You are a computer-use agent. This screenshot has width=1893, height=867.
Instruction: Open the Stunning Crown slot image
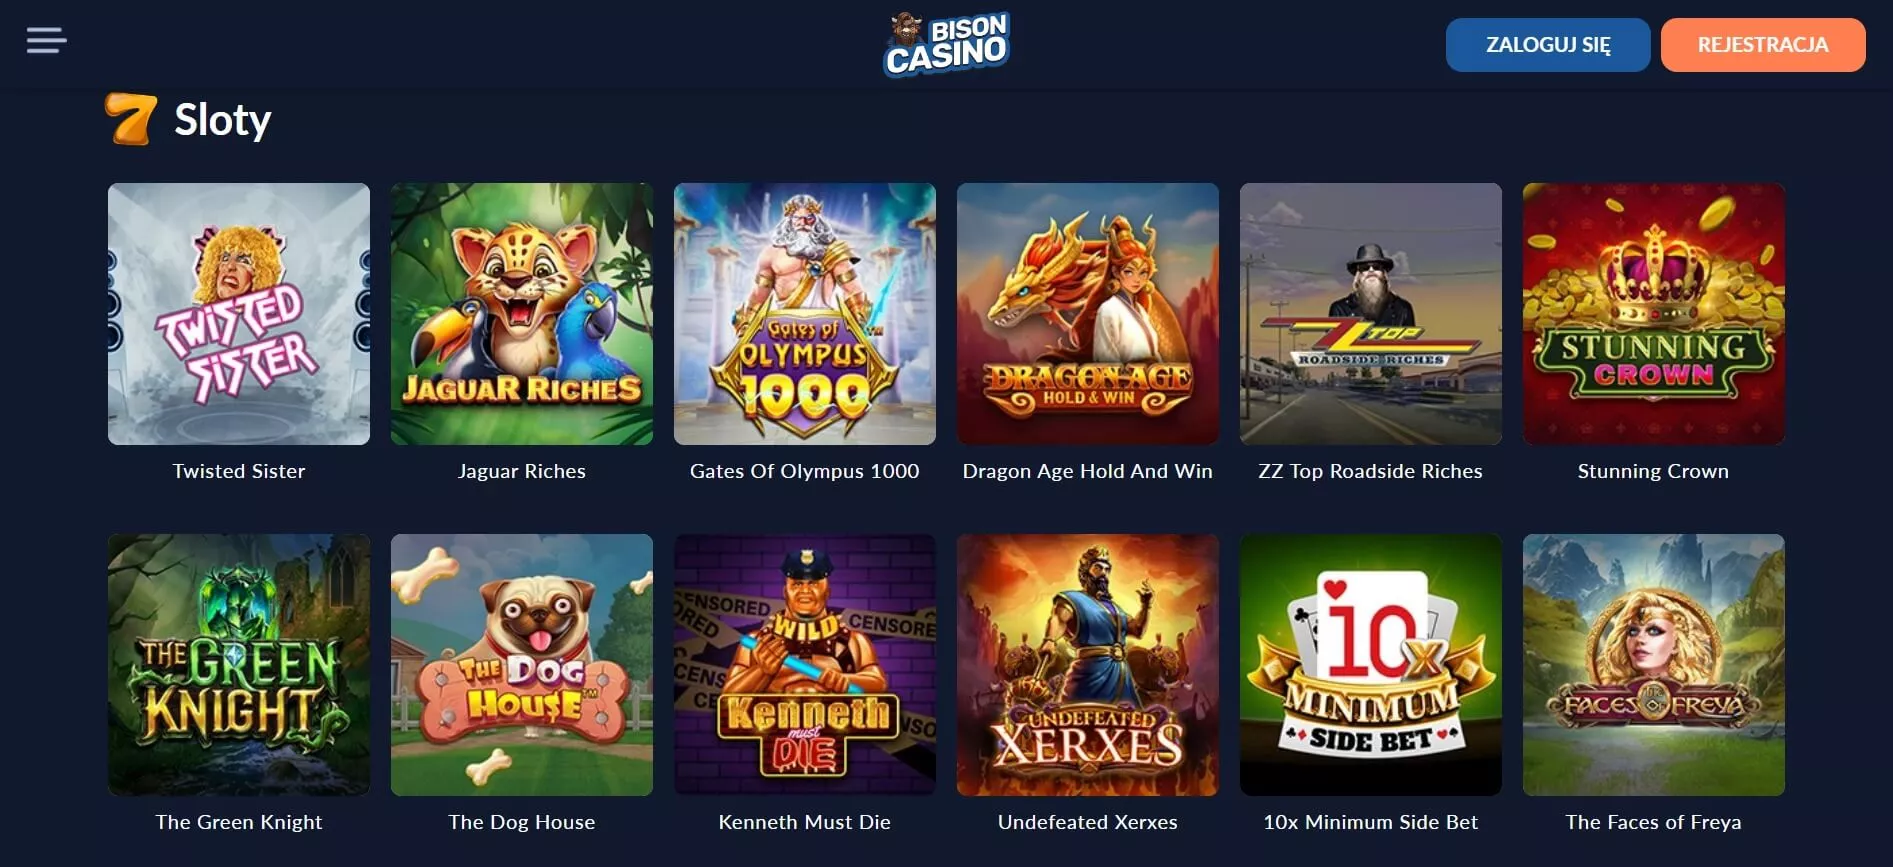click(x=1654, y=314)
